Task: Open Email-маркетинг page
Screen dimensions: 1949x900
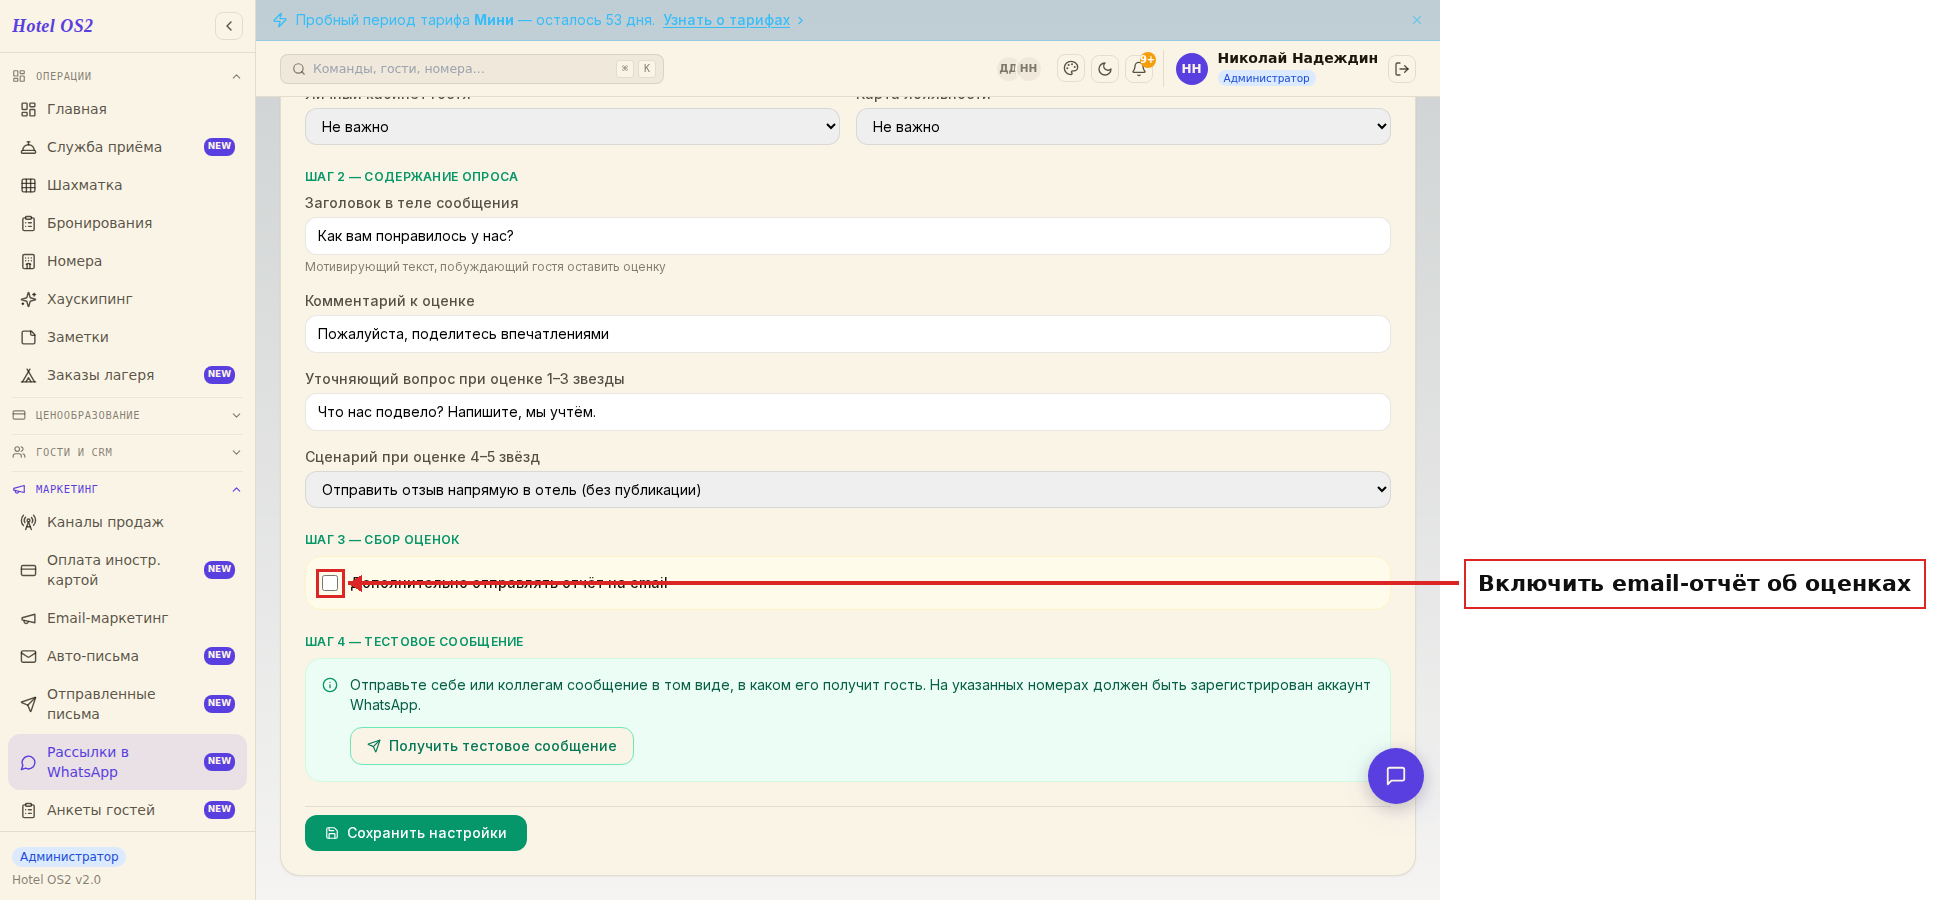Action: [127, 618]
